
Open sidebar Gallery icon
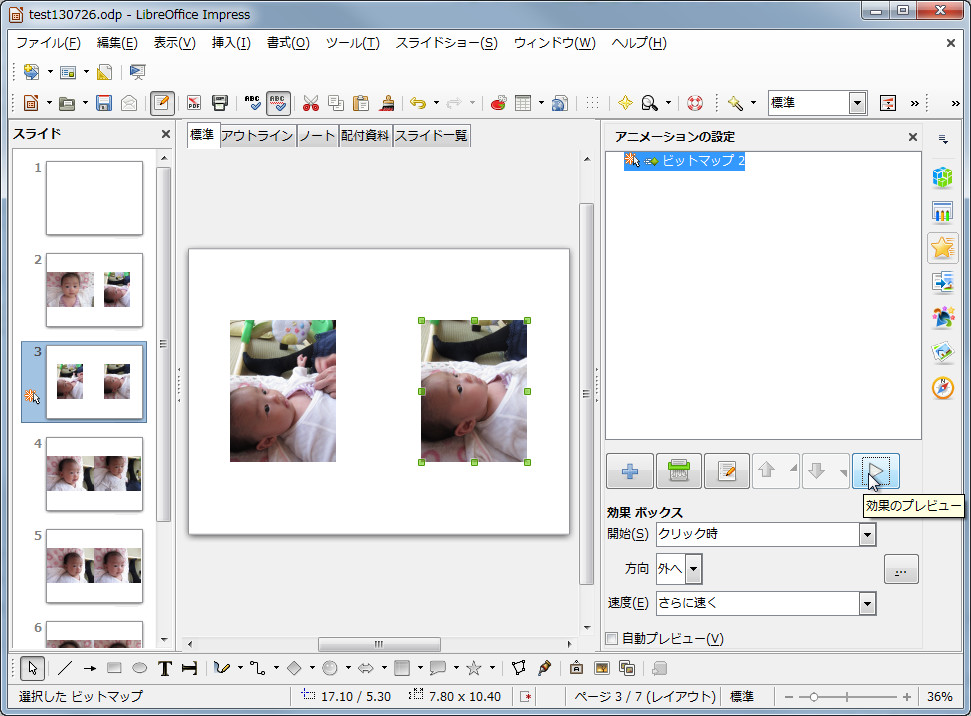943,353
